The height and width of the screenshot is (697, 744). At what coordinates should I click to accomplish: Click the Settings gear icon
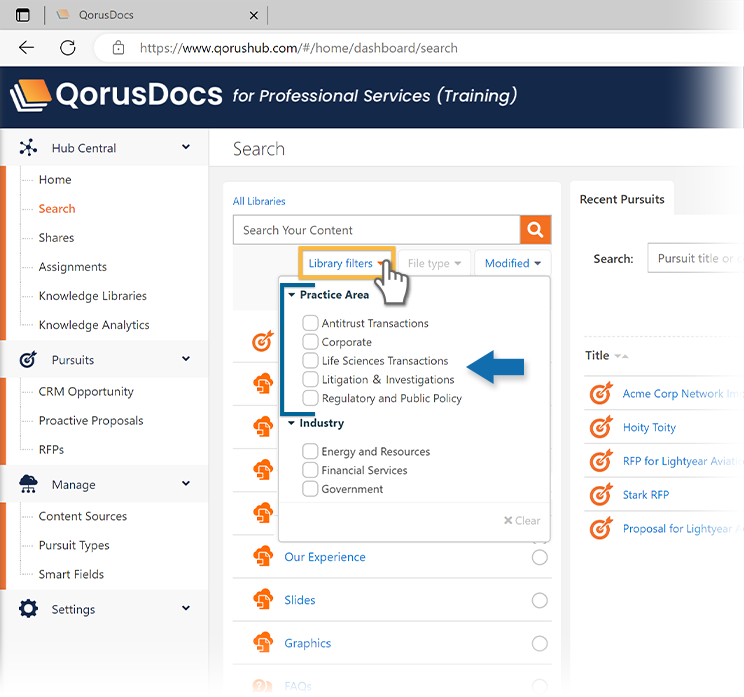coord(28,608)
